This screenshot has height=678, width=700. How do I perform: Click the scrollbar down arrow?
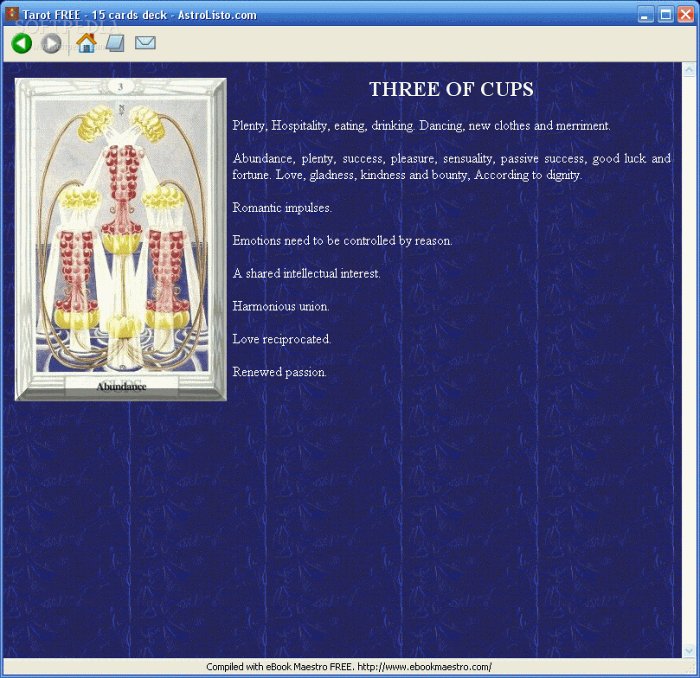689,651
